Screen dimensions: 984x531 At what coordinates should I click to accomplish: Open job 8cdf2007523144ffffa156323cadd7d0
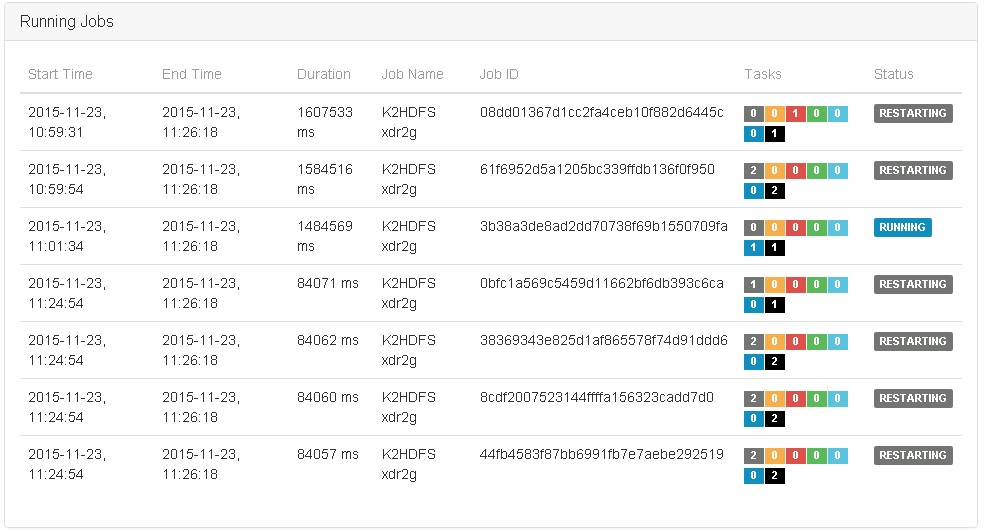[597, 397]
